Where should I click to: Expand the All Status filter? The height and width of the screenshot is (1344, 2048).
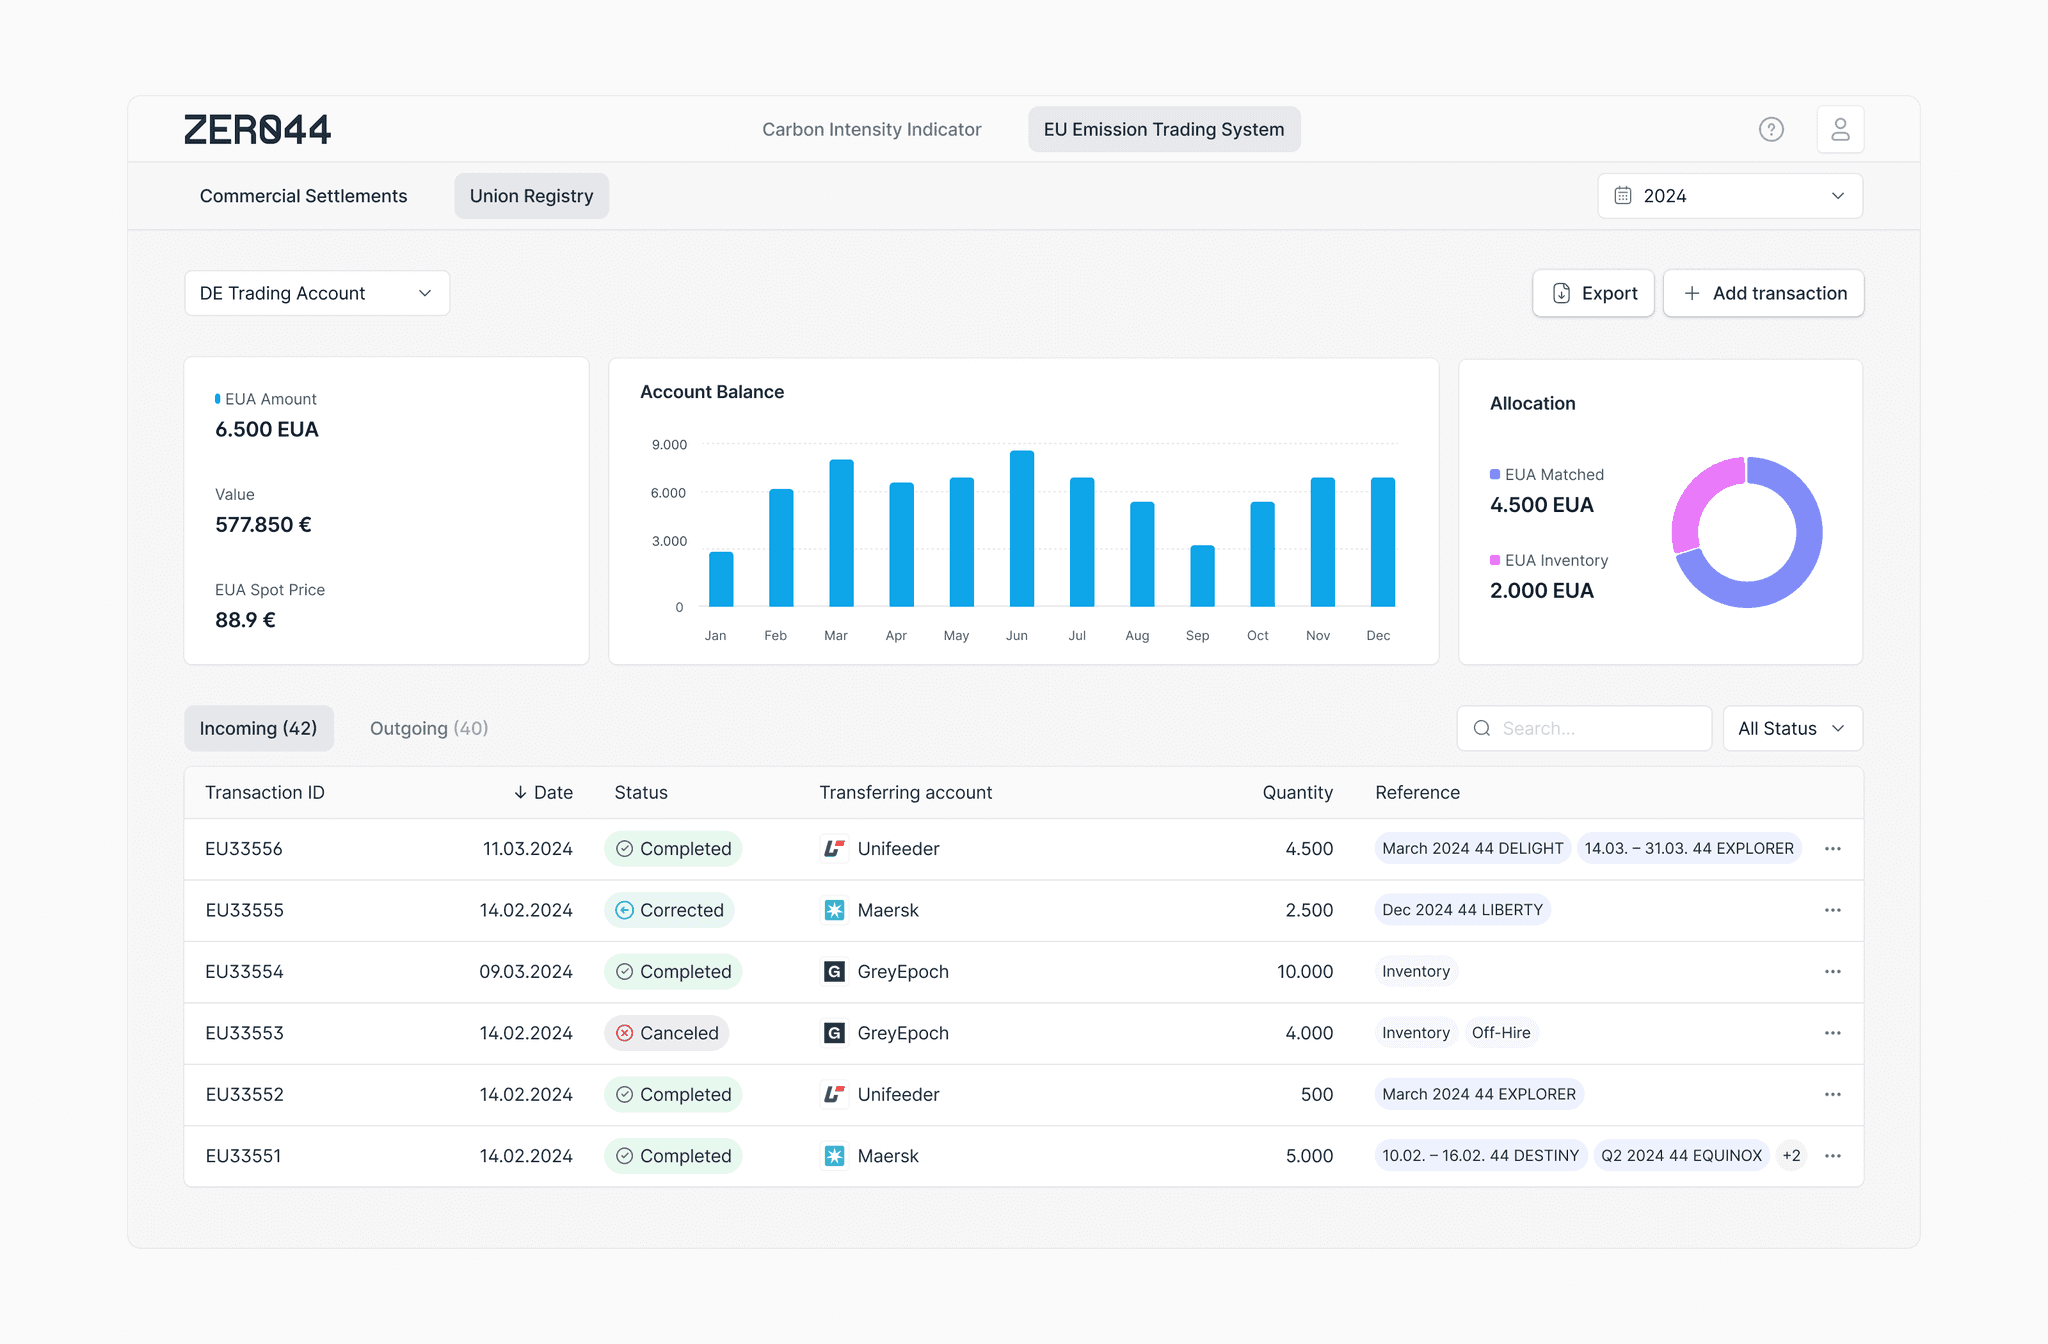coord(1791,728)
